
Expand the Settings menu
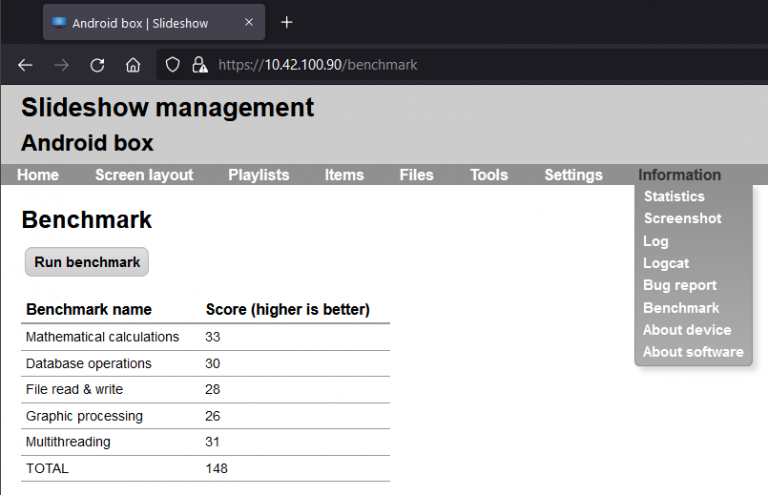[x=573, y=175]
